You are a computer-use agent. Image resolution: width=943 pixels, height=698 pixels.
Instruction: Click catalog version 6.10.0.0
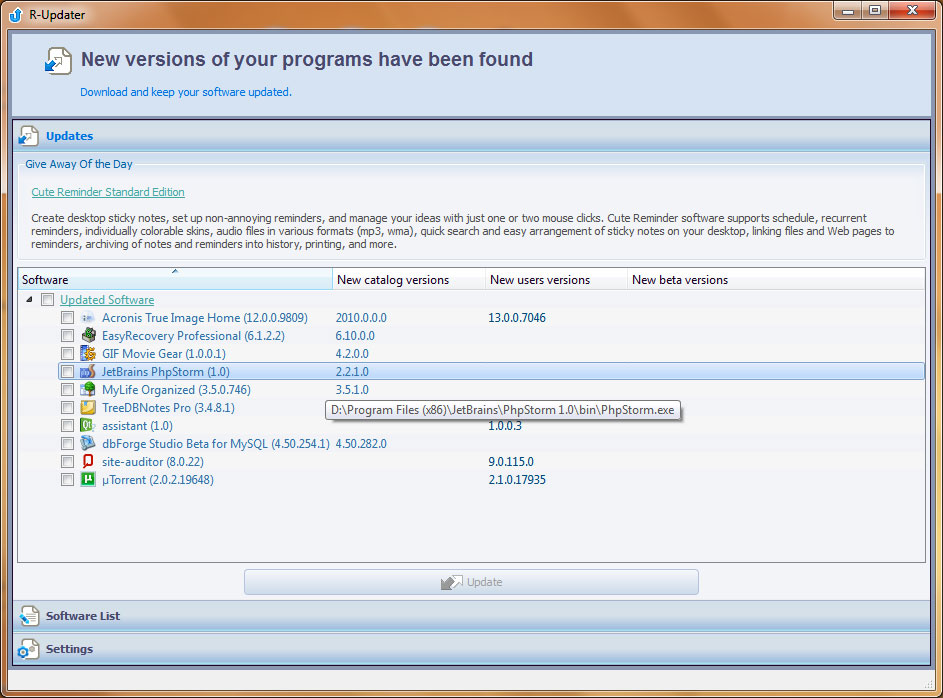355,335
